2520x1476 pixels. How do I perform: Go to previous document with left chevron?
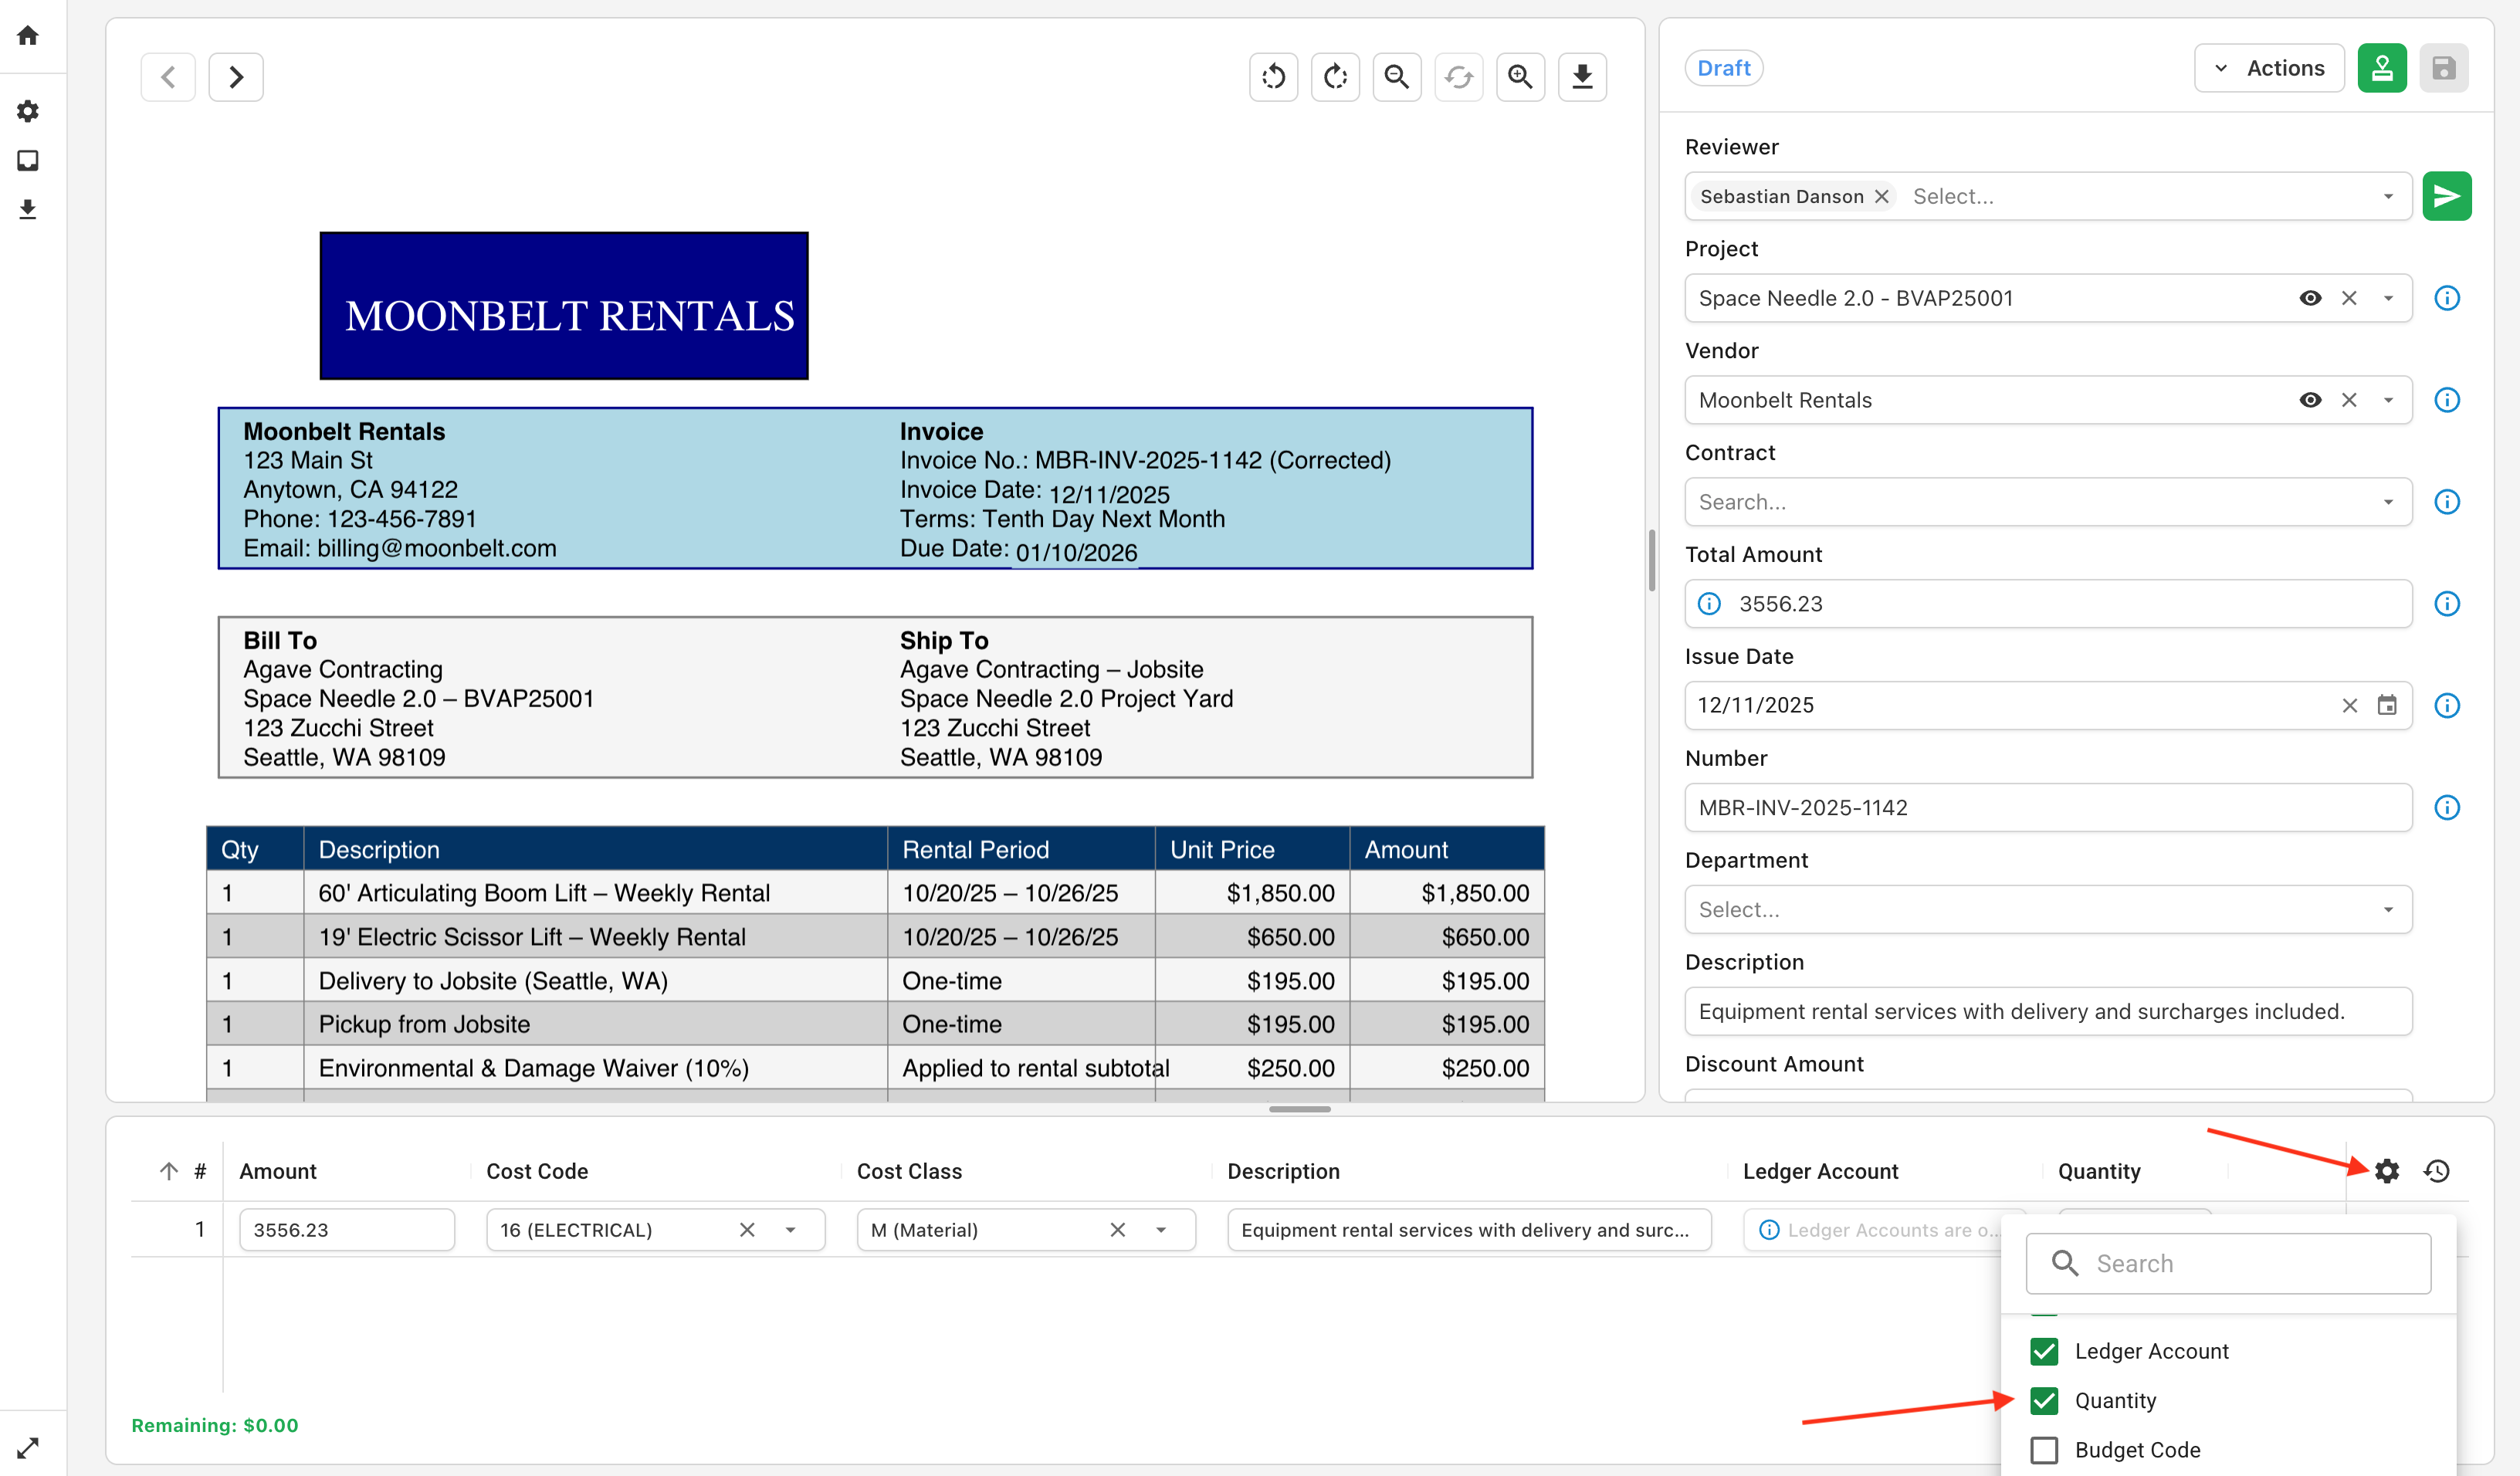pyautogui.click(x=168, y=77)
